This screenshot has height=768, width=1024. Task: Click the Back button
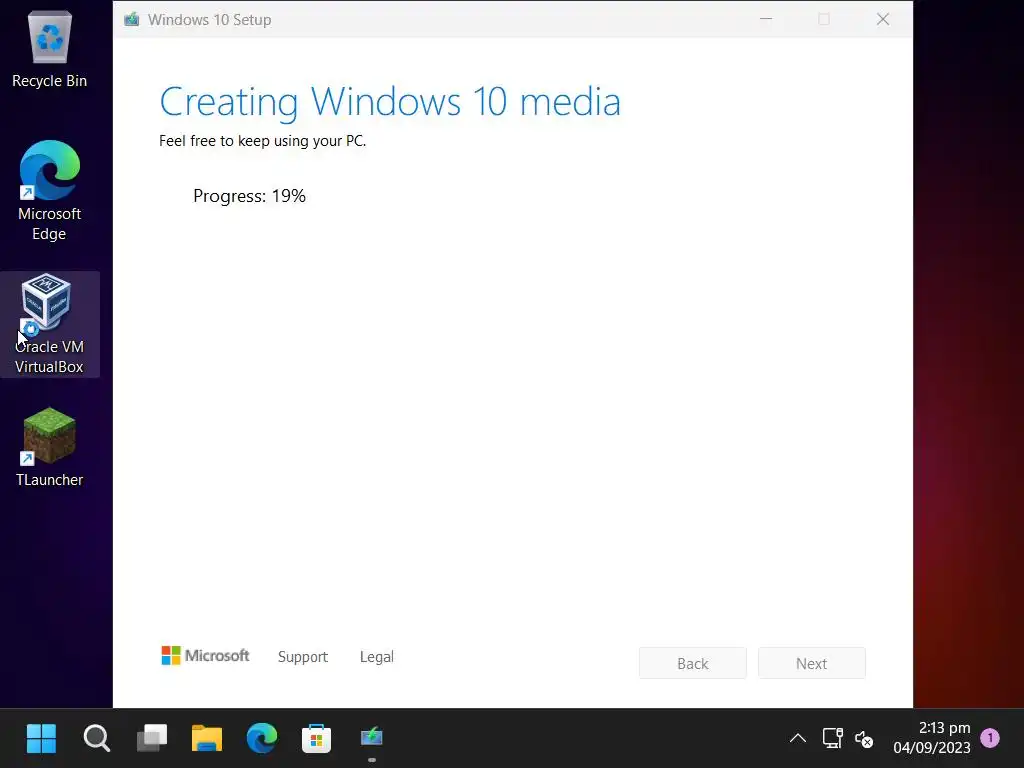pyautogui.click(x=692, y=664)
